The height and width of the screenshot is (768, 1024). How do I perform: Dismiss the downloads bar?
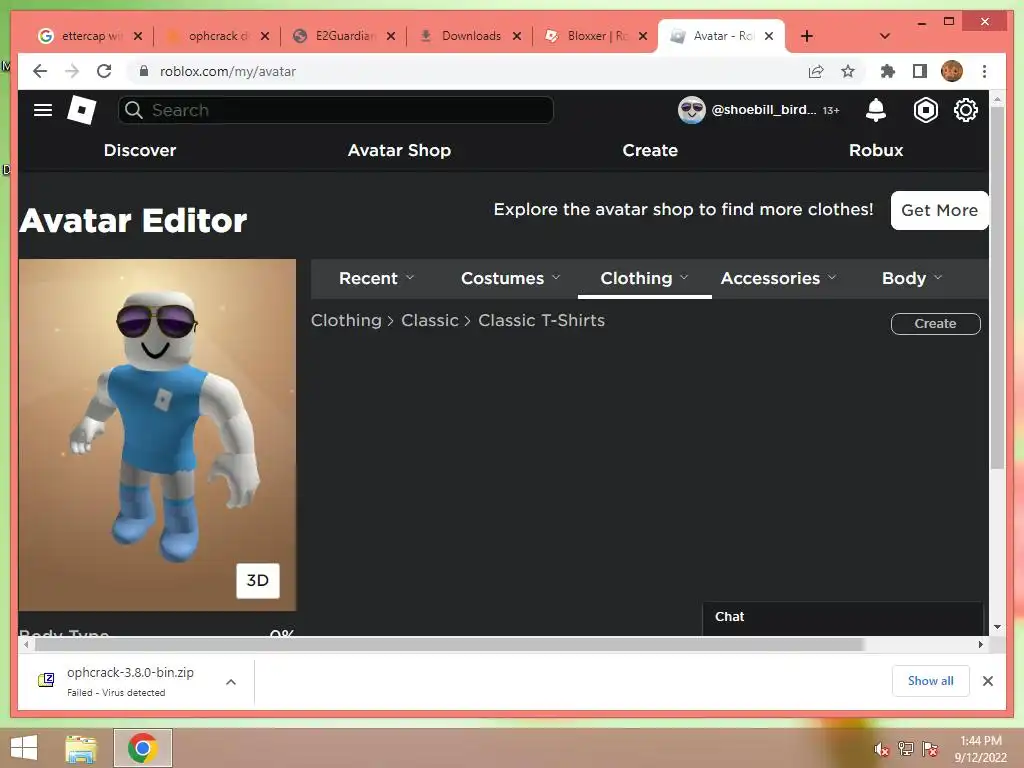point(987,681)
